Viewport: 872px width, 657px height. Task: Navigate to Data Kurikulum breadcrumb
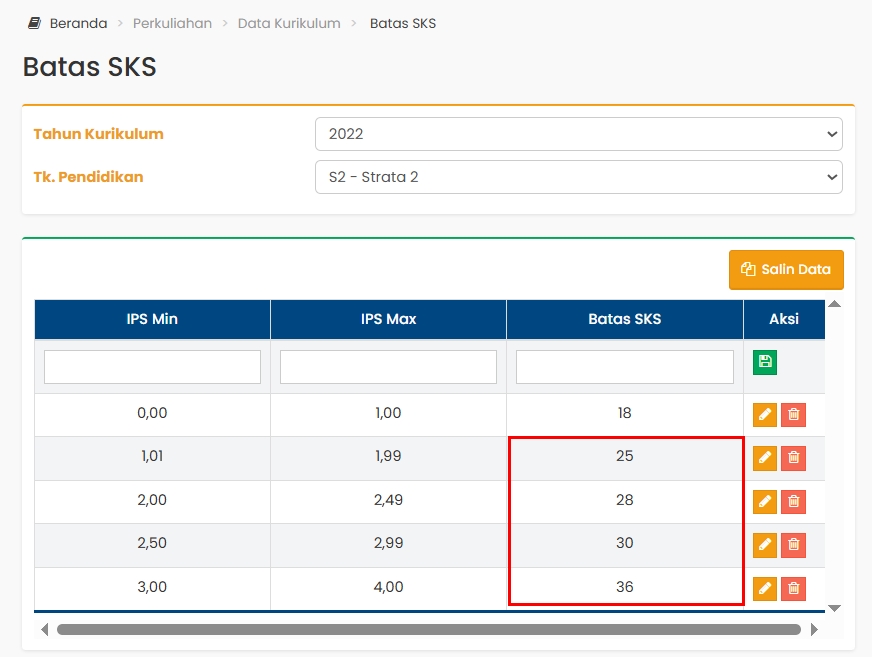click(289, 23)
